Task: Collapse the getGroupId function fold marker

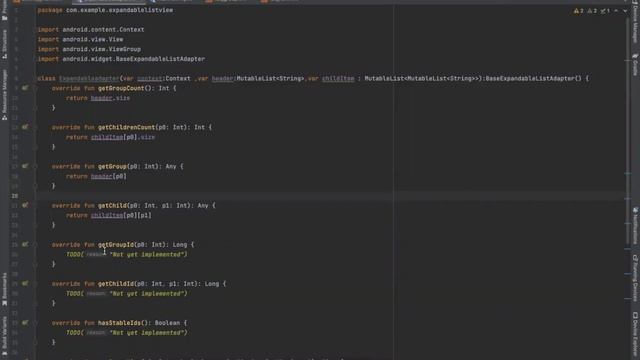Action: click(x=36, y=244)
